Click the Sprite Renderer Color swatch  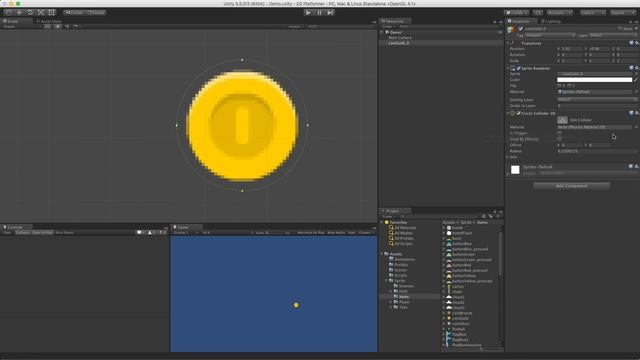tap(594, 80)
